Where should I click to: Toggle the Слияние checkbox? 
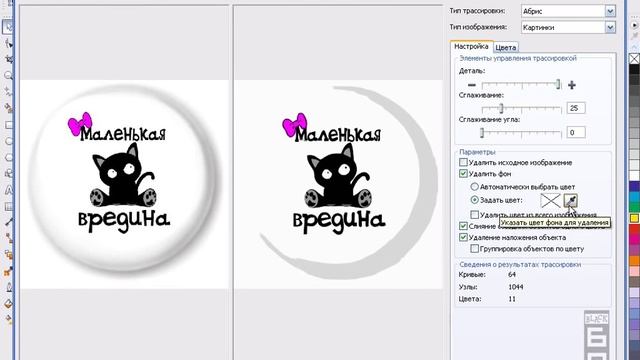(x=463, y=226)
